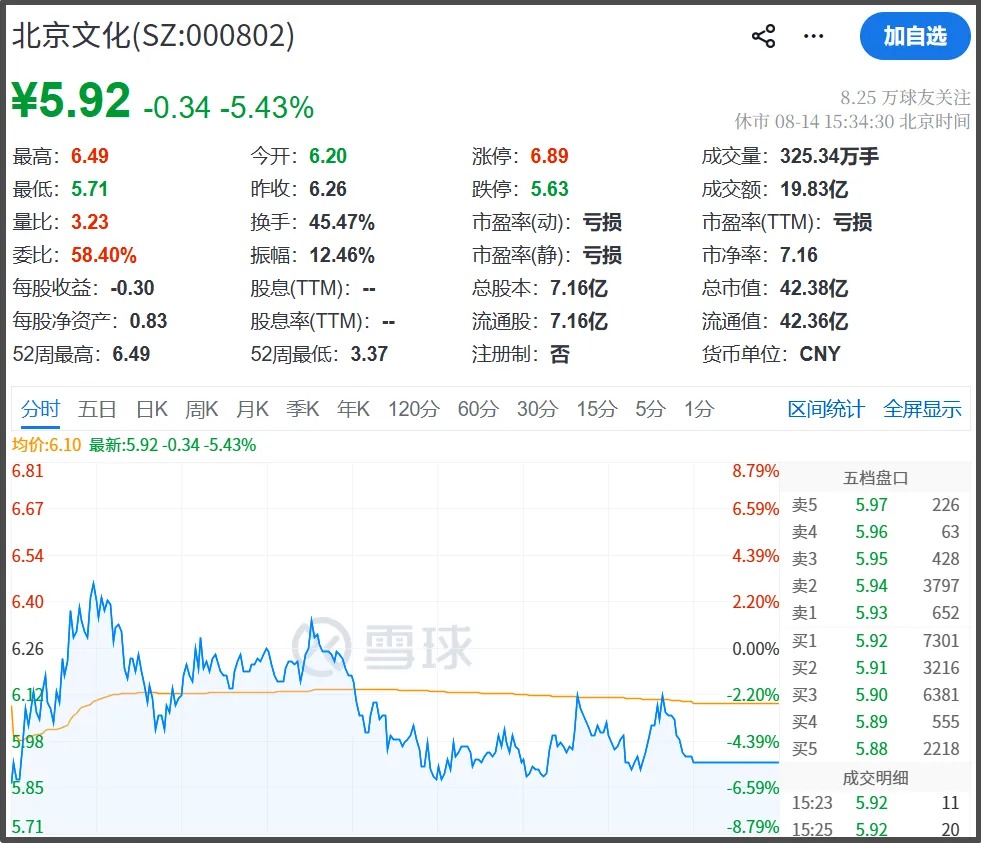The width and height of the screenshot is (981, 843).
Task: Click the share icon
Action: tap(763, 36)
